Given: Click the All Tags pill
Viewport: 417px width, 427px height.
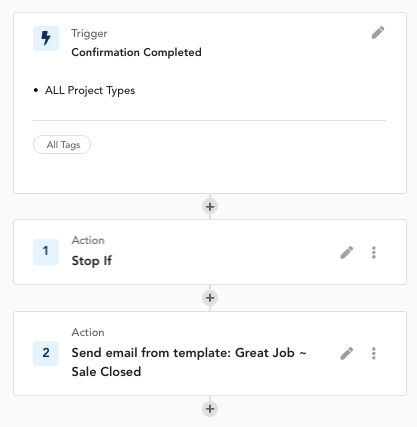Looking at the screenshot, I should (62, 145).
